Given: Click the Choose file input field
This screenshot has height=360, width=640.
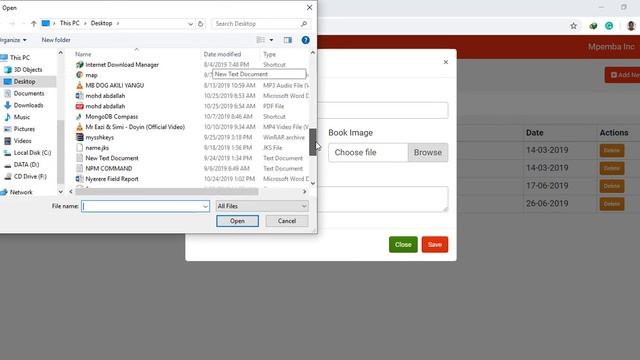Looking at the screenshot, I should coord(368,152).
